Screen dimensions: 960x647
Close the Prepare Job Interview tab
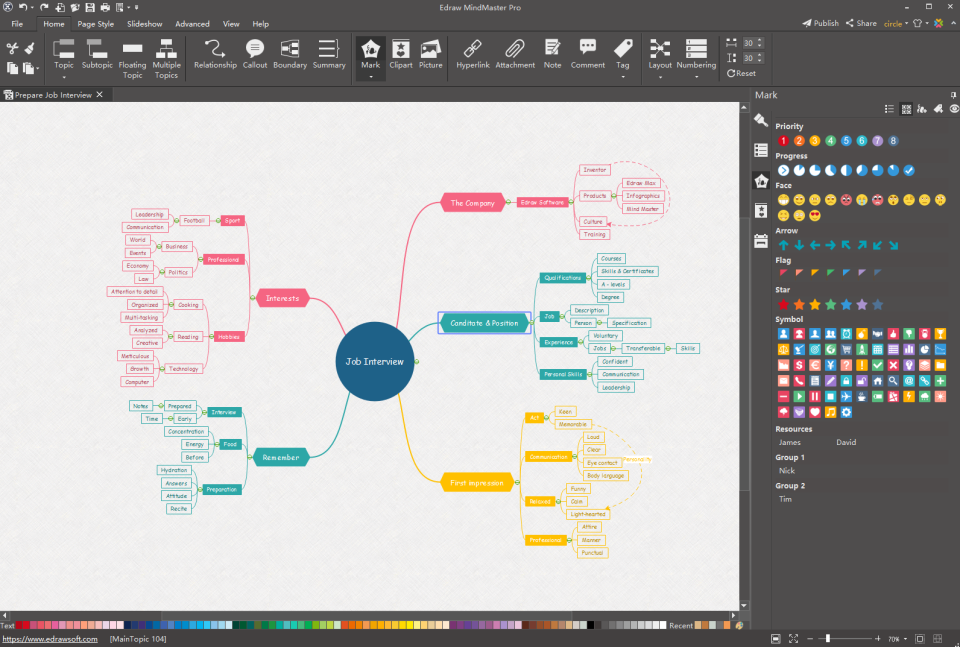(100, 94)
